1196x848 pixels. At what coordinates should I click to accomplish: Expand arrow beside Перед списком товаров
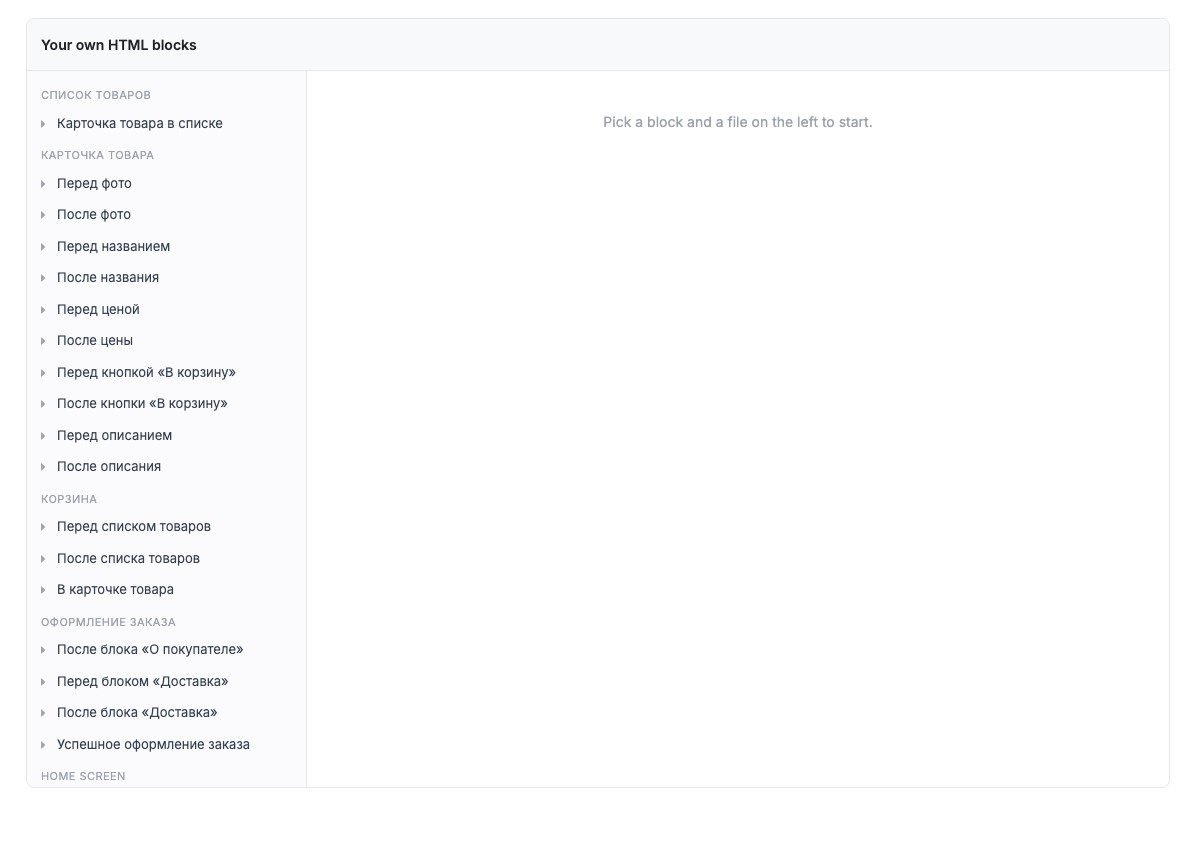point(43,527)
